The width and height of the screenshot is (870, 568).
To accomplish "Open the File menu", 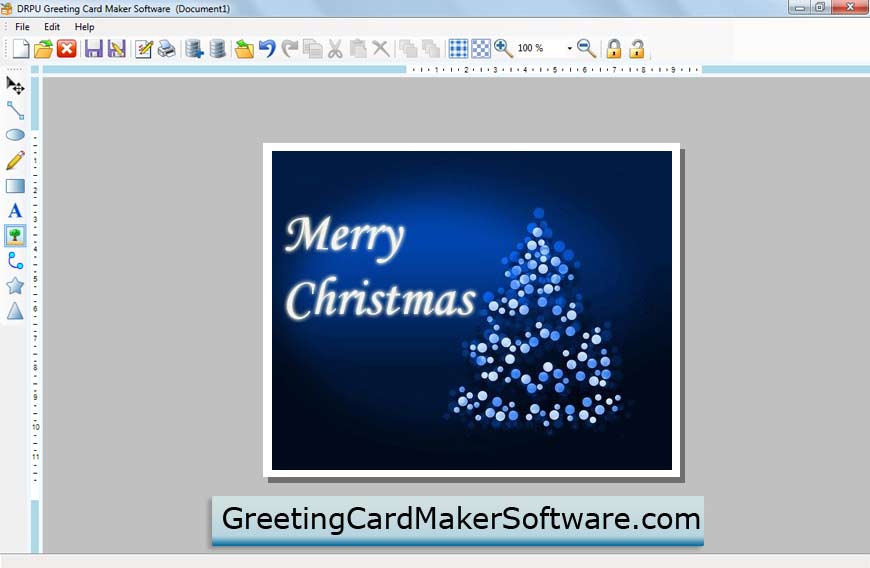I will (x=22, y=27).
